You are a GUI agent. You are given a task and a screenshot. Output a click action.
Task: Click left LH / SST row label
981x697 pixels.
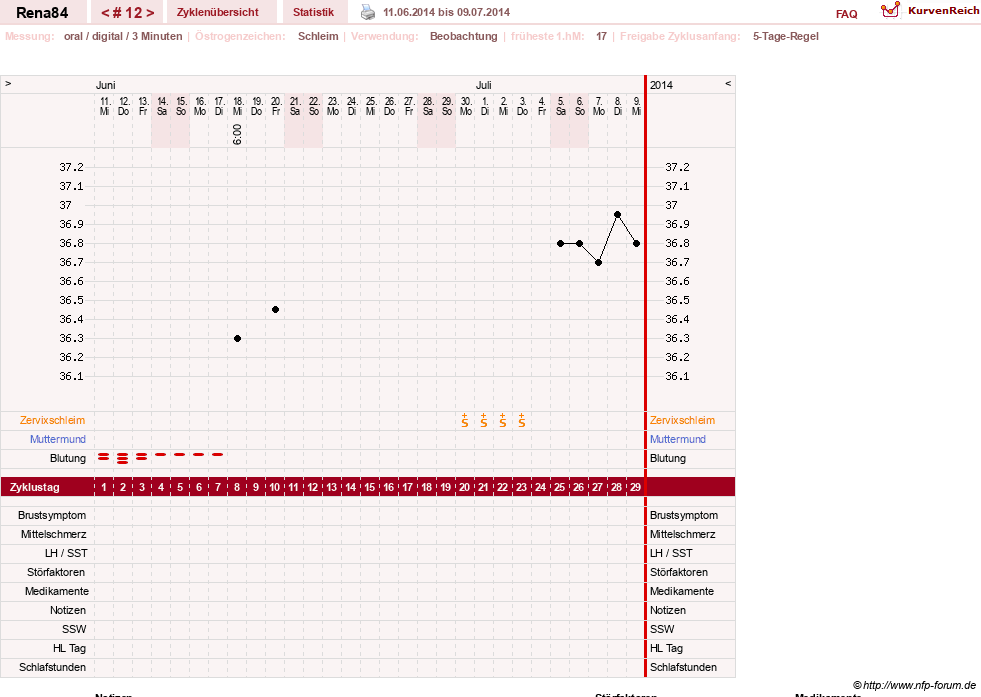click(x=66, y=553)
